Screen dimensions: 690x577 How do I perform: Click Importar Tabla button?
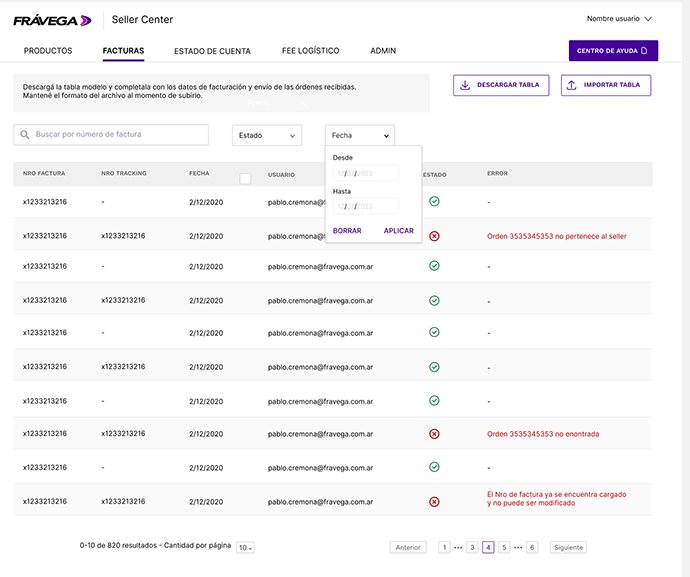[606, 85]
